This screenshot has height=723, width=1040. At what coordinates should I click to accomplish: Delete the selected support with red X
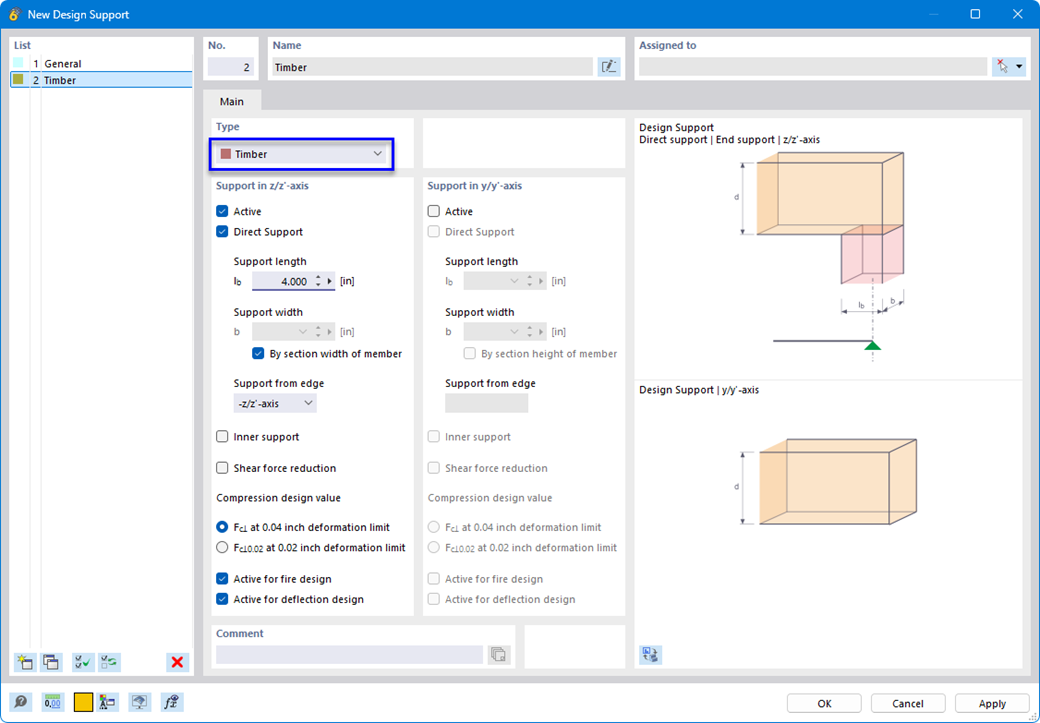(x=177, y=662)
